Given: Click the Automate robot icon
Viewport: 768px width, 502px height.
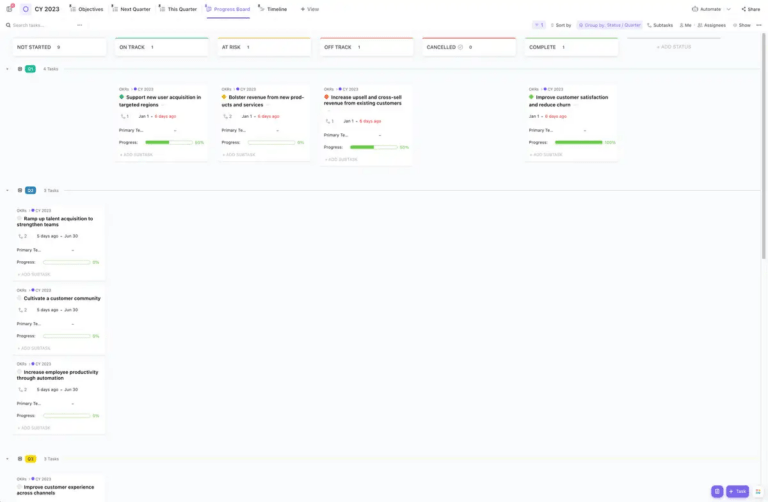Looking at the screenshot, I should pos(695,9).
